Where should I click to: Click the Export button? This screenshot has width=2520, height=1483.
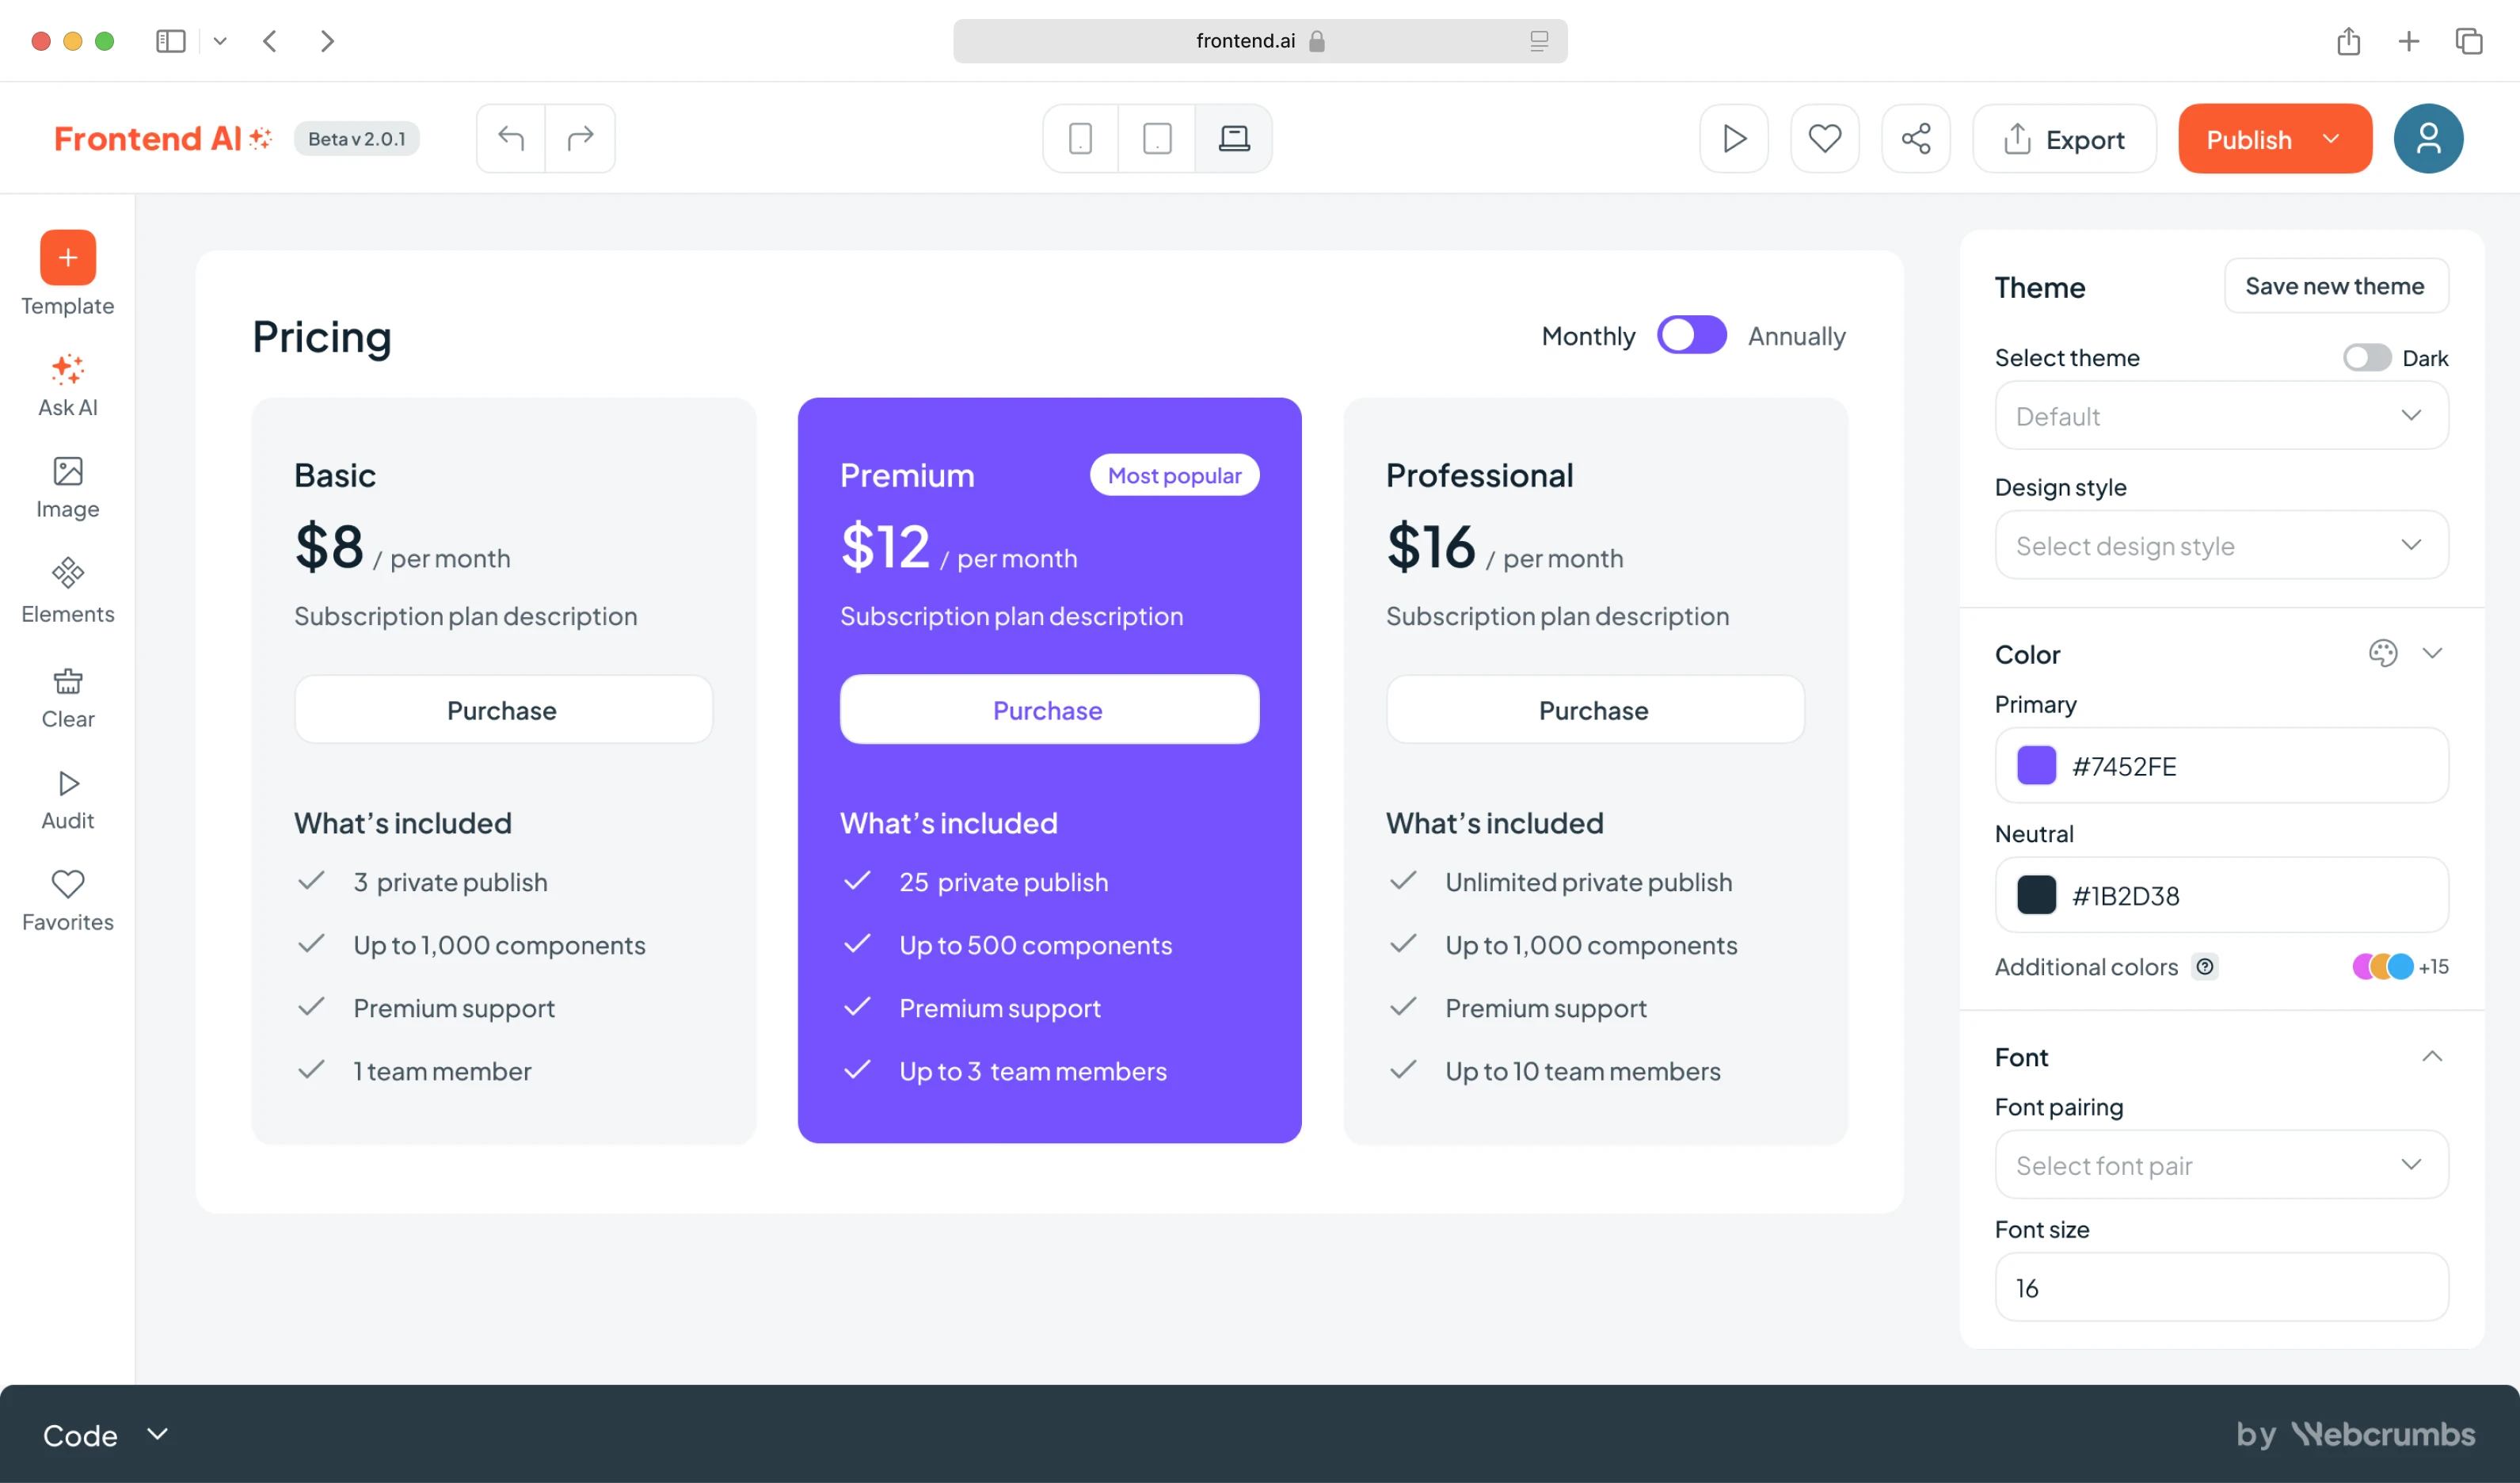click(2064, 138)
